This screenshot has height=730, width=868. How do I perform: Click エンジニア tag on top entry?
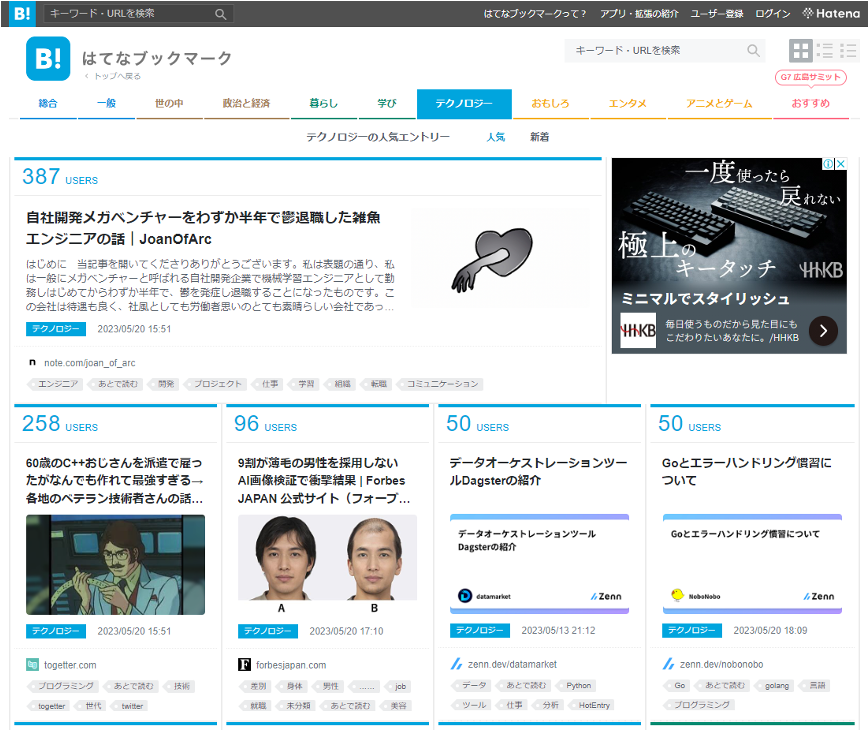(x=55, y=384)
